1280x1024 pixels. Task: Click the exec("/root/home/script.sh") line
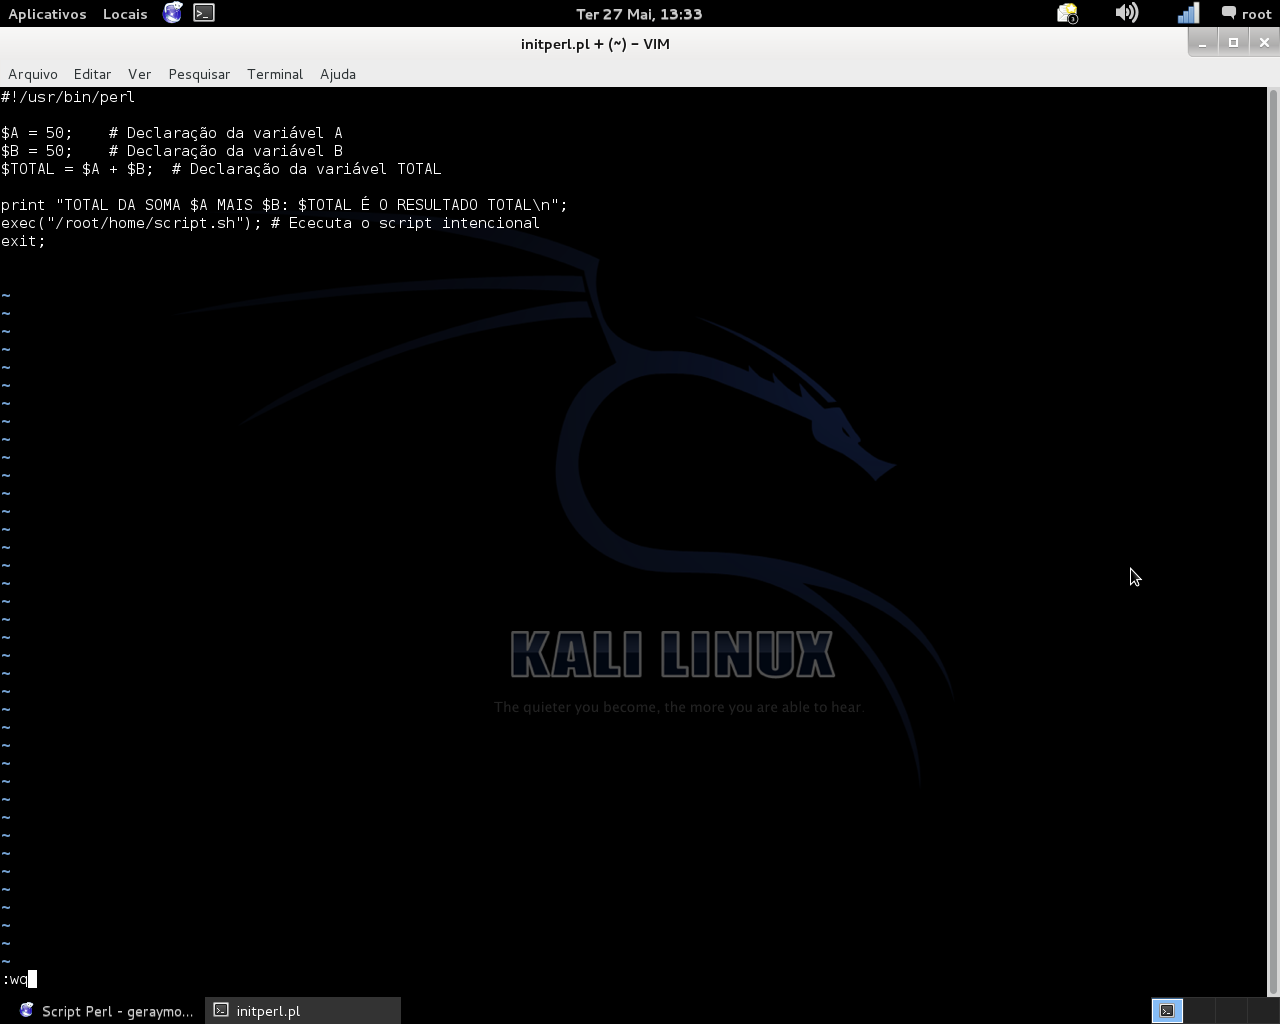pos(270,223)
